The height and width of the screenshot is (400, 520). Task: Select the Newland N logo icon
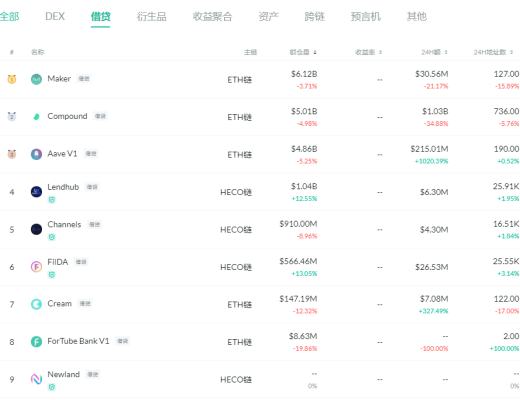click(x=36, y=379)
